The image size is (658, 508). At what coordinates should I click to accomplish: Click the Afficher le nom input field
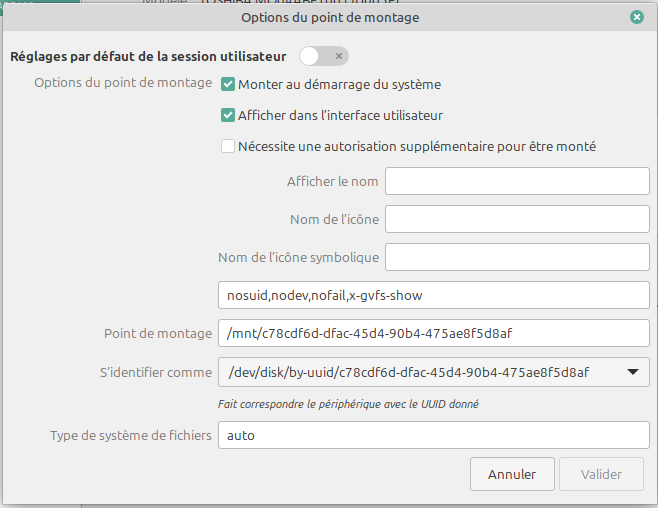pyautogui.click(x=517, y=181)
